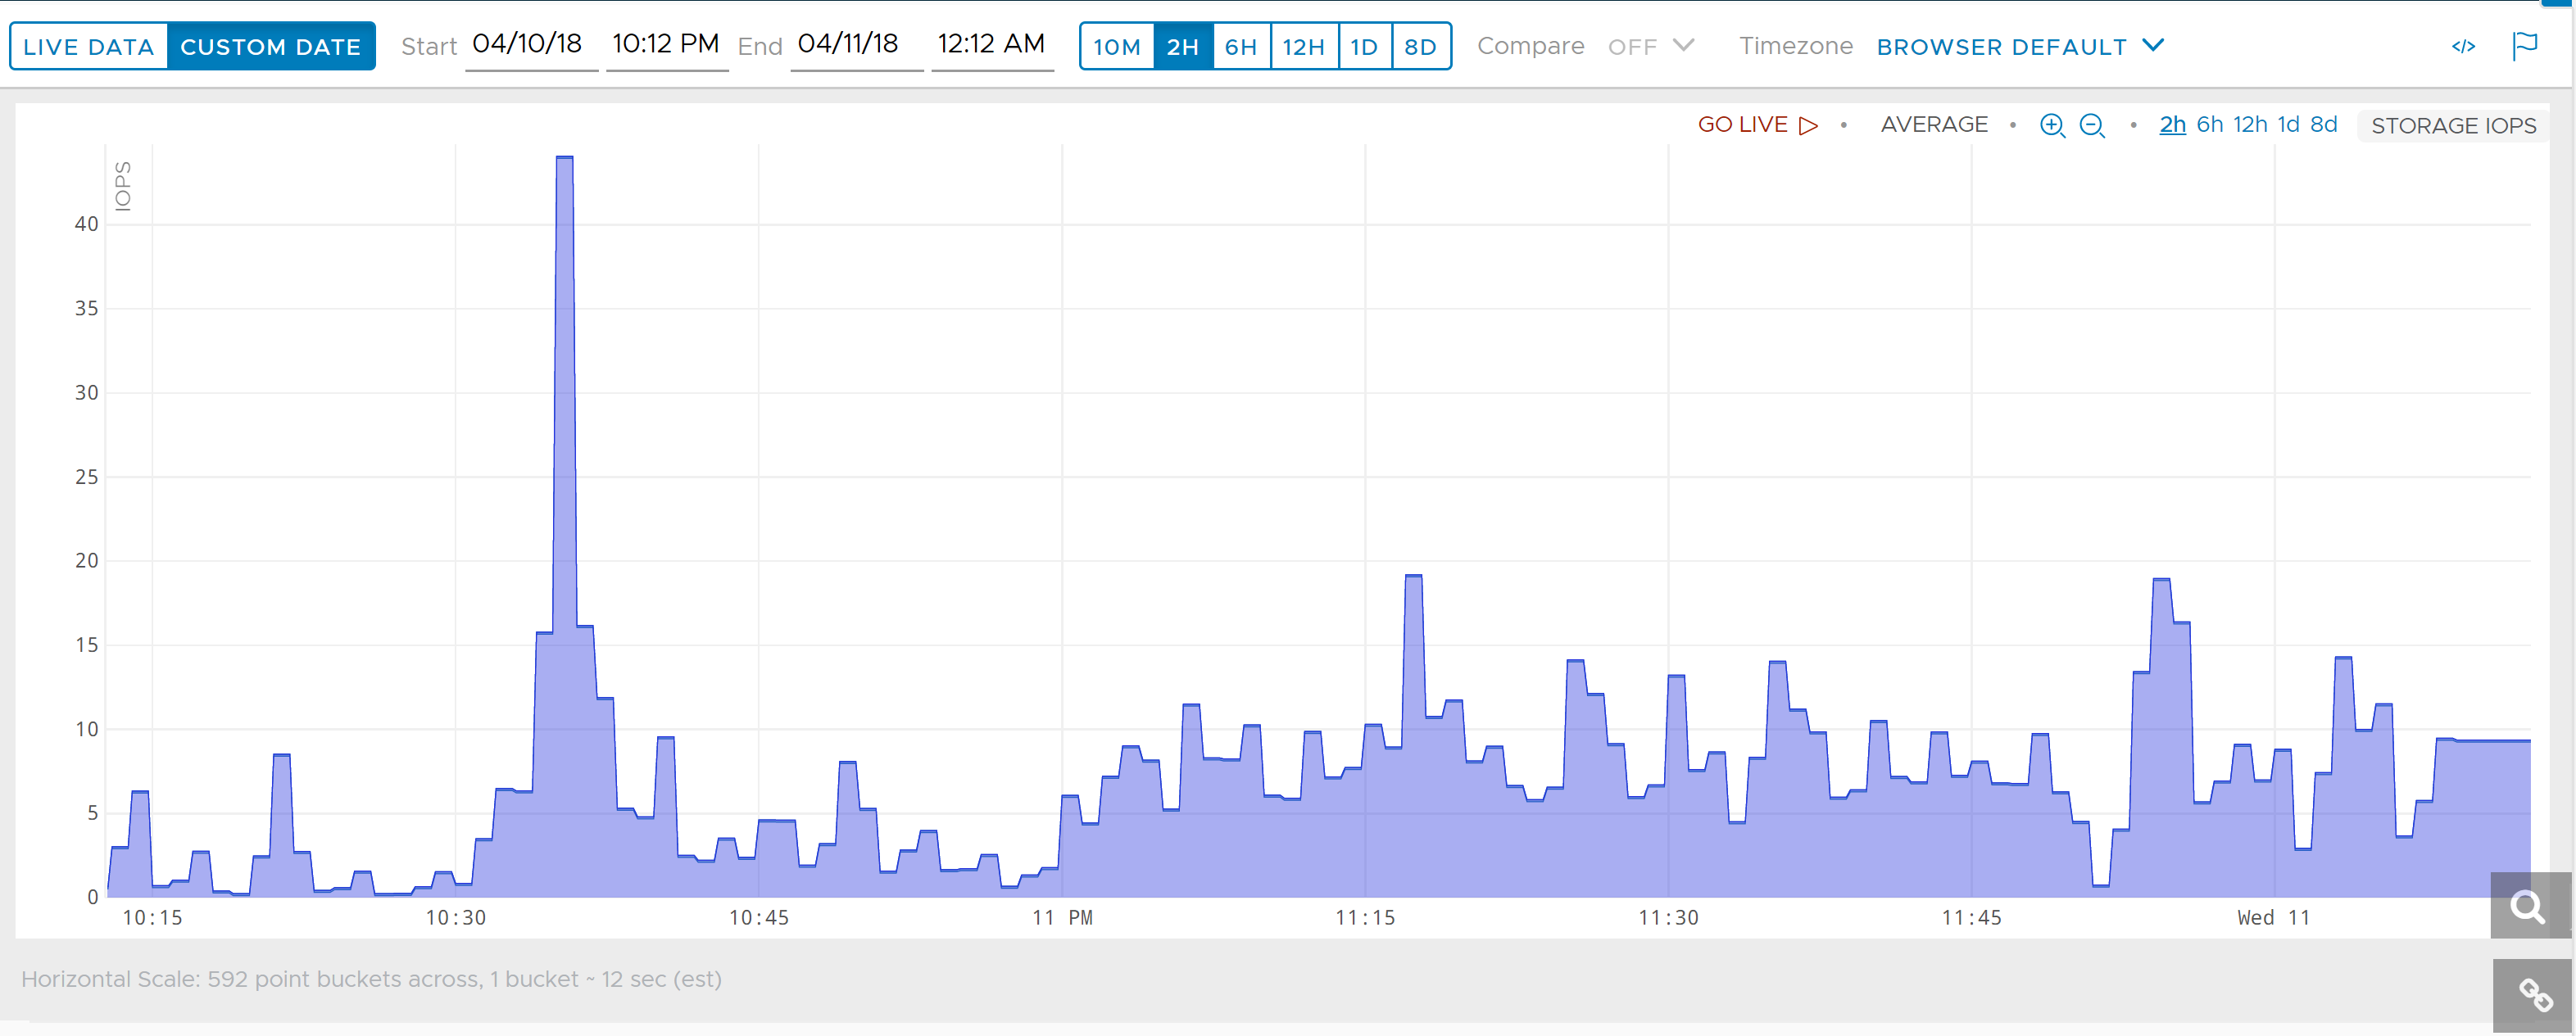2576x1036 pixels.
Task: Click the flag icon in top bar
Action: click(x=2525, y=46)
